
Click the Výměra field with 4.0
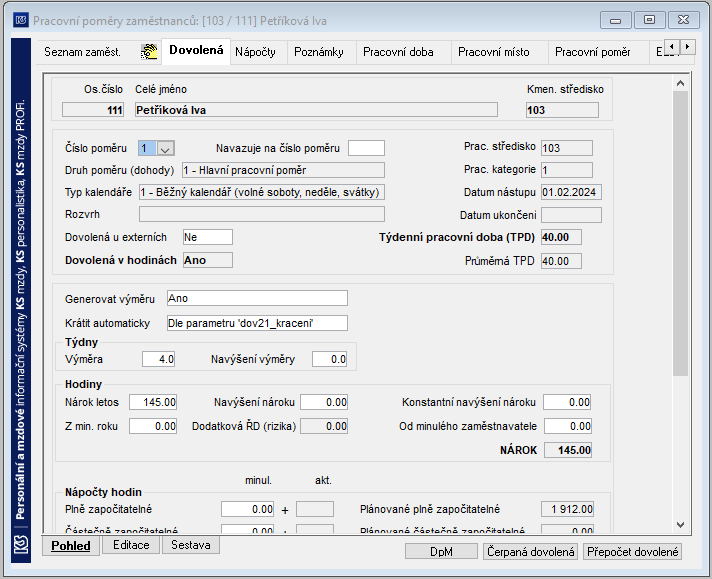158,359
